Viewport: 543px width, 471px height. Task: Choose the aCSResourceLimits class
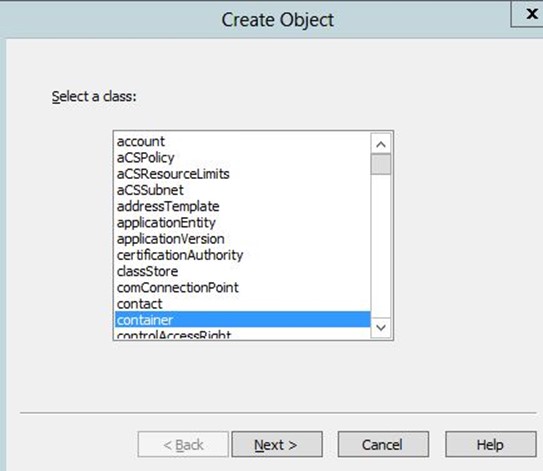click(242, 174)
